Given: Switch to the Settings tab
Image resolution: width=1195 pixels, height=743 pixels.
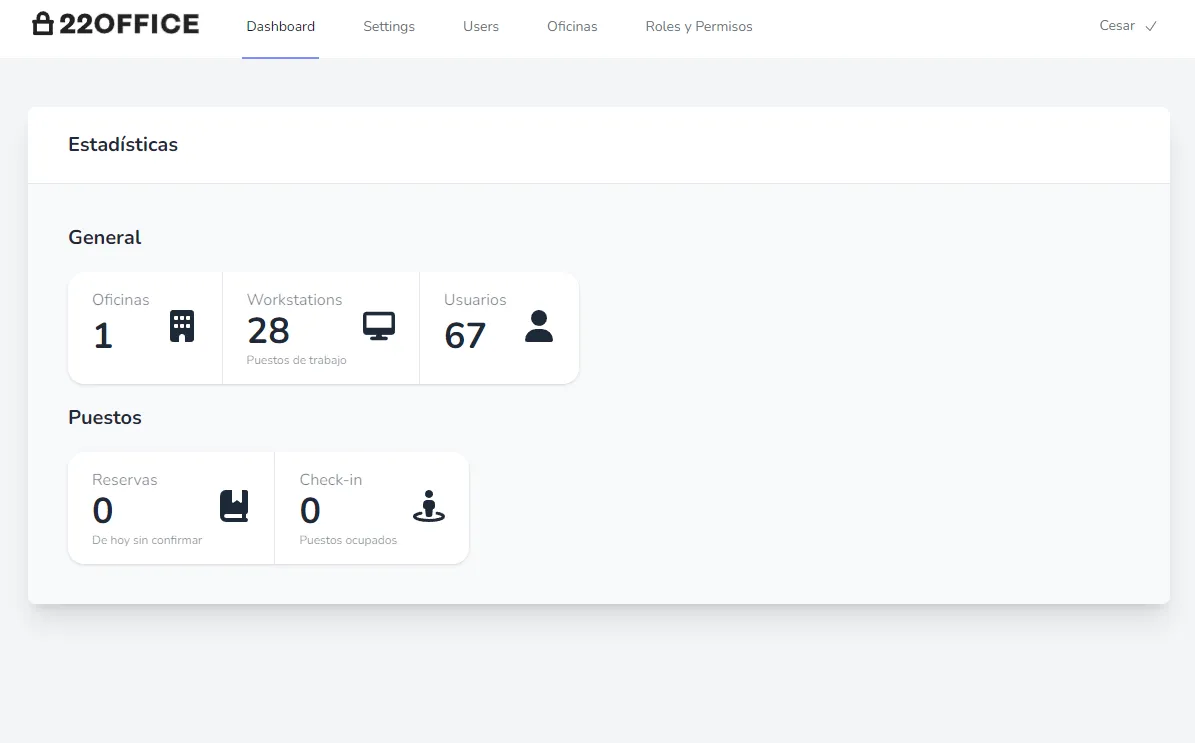Looking at the screenshot, I should pyautogui.click(x=389, y=27).
